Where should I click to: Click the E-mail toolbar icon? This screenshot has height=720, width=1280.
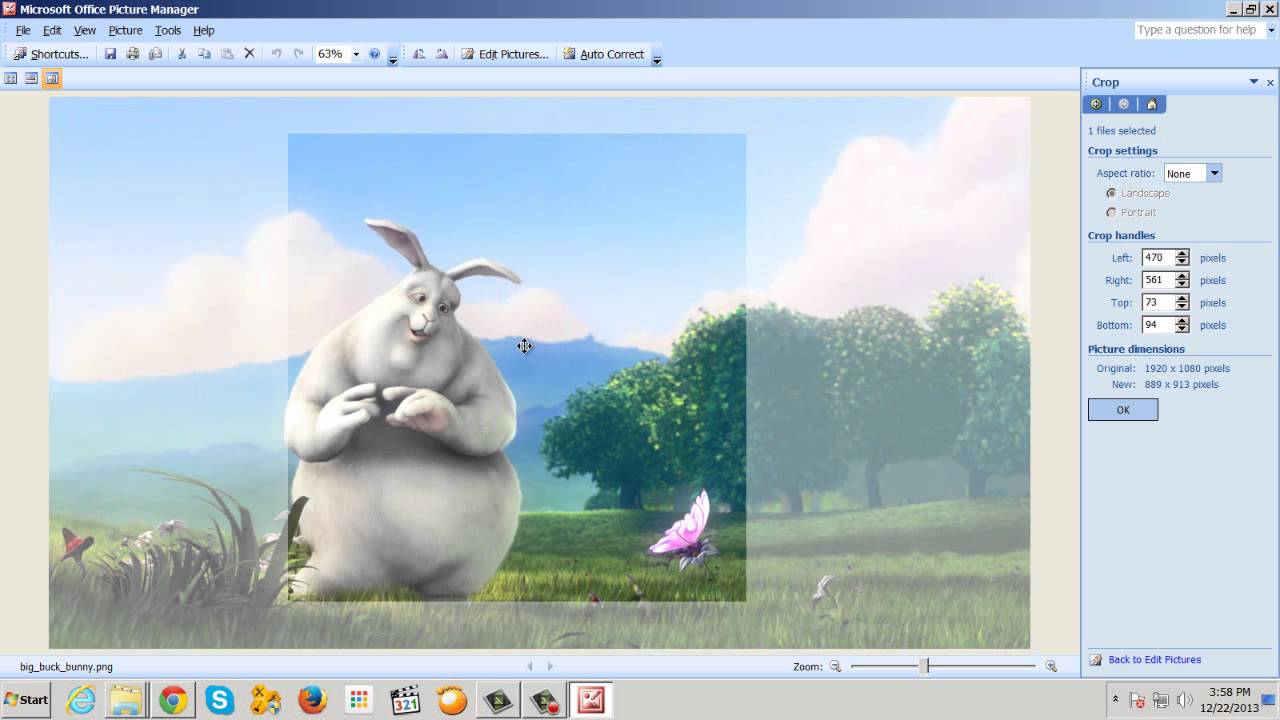(155, 54)
